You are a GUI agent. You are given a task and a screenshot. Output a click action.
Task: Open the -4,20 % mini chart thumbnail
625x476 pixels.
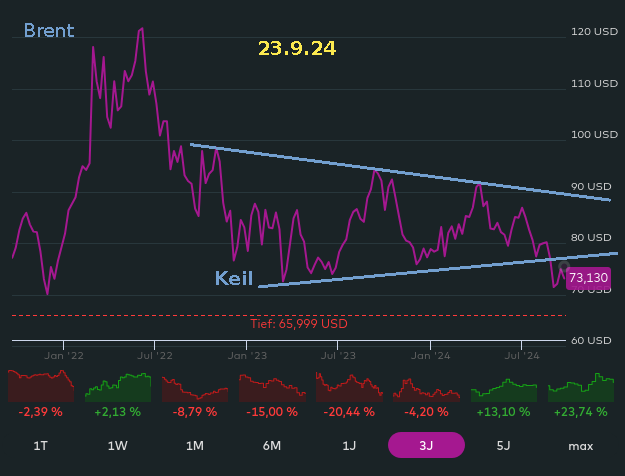click(x=426, y=389)
